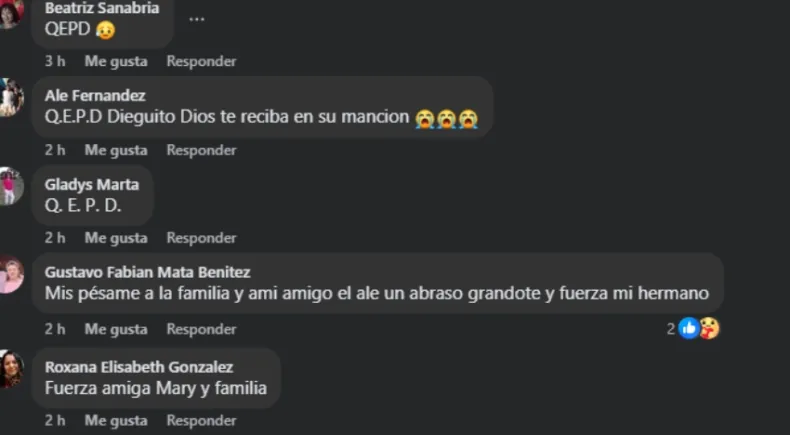The width and height of the screenshot is (790, 435).
Task: Reply to Beatriz Sanabria's comment
Action: click(202, 61)
